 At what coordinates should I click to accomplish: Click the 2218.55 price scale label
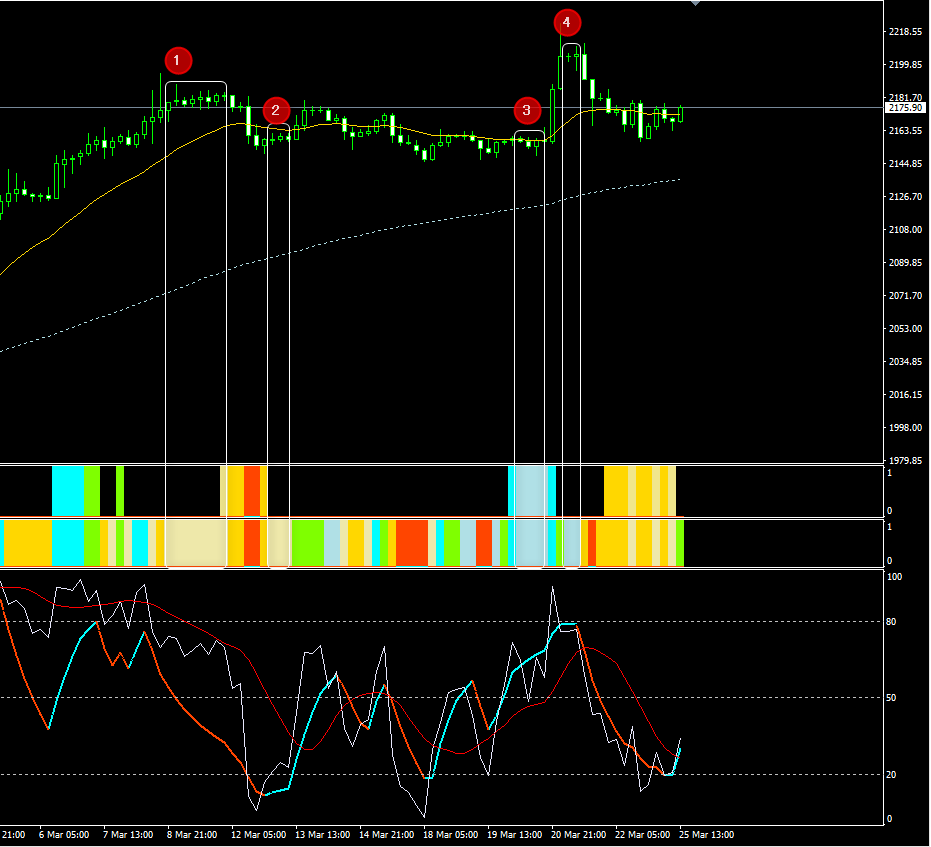(905, 31)
